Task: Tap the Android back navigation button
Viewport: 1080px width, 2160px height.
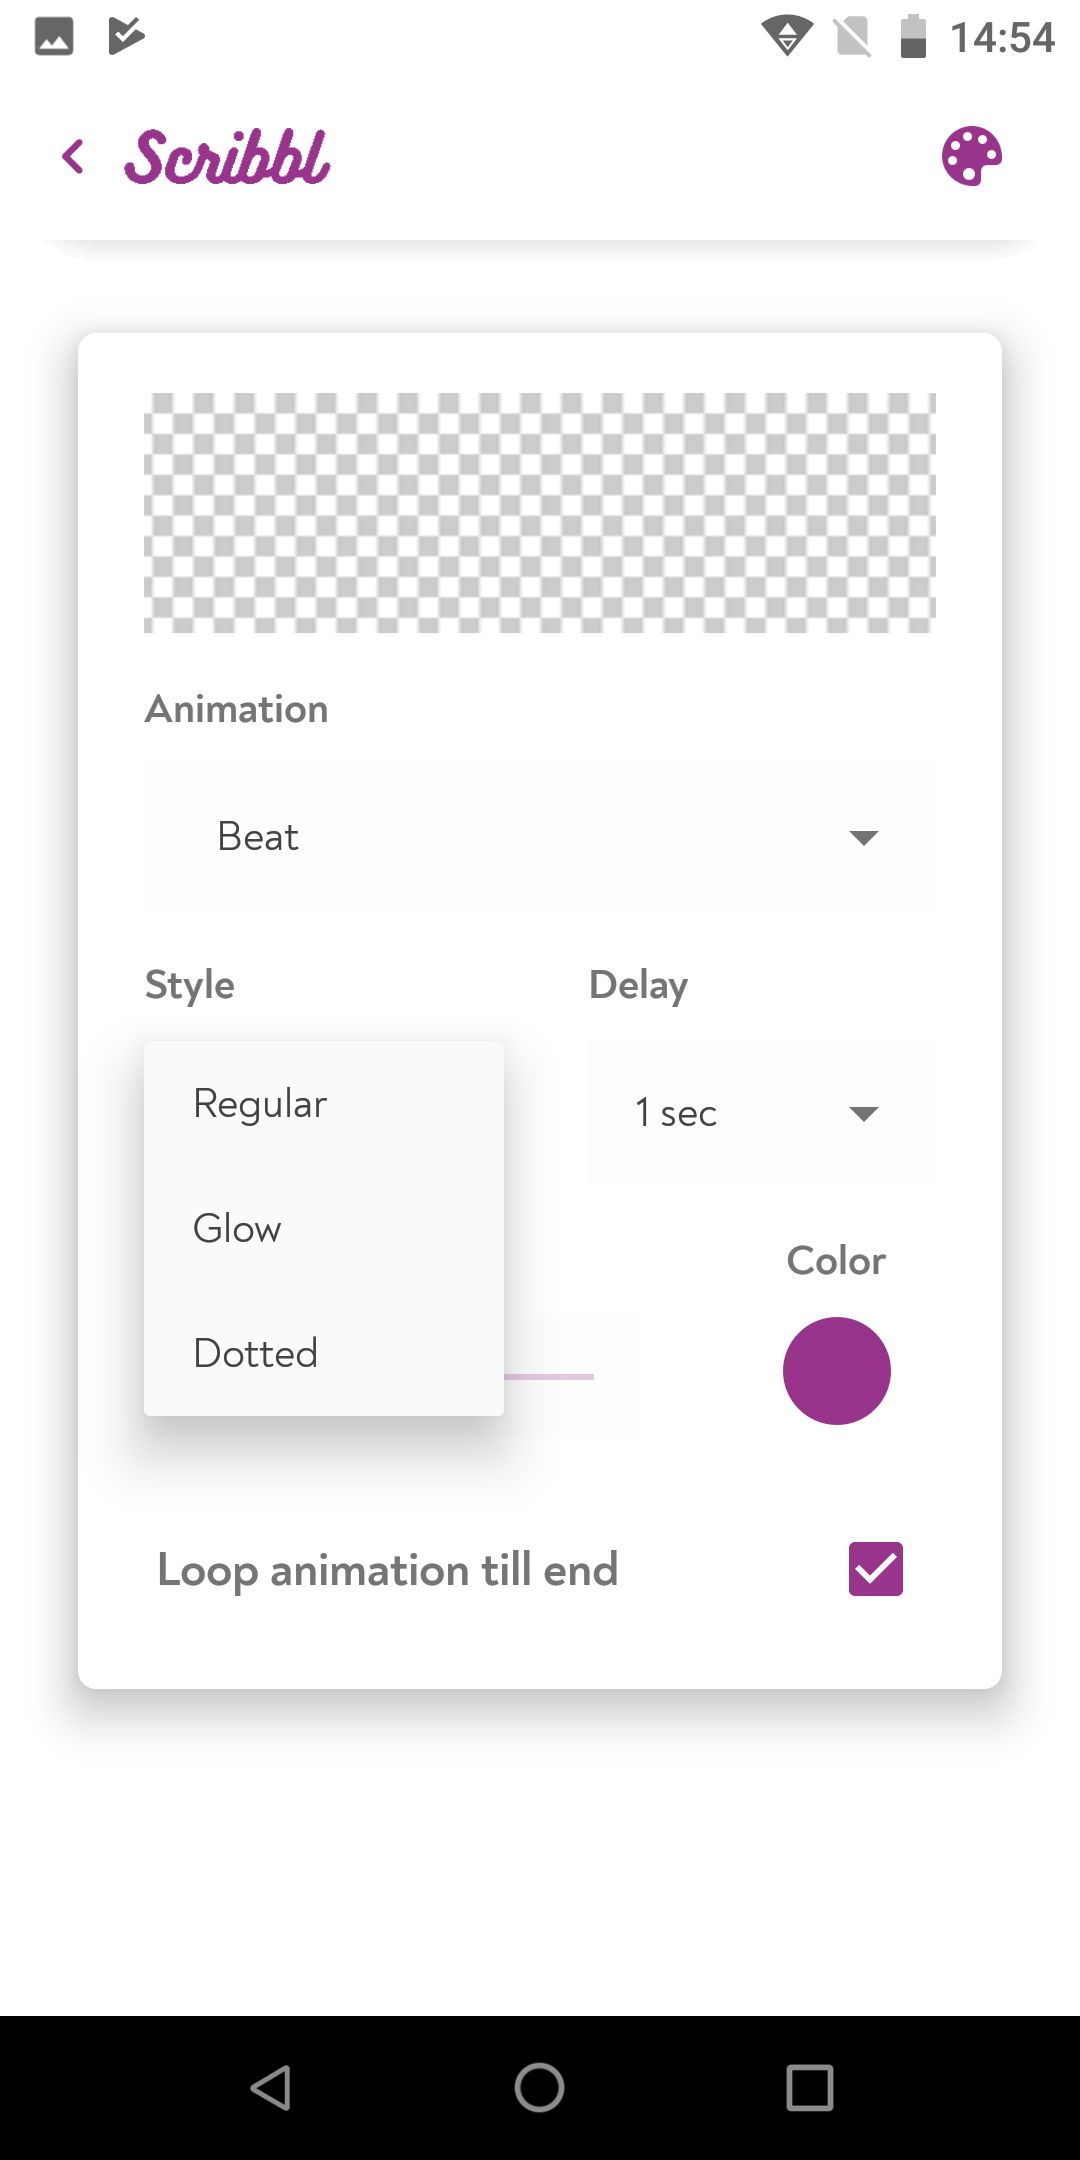Action: 271,2088
